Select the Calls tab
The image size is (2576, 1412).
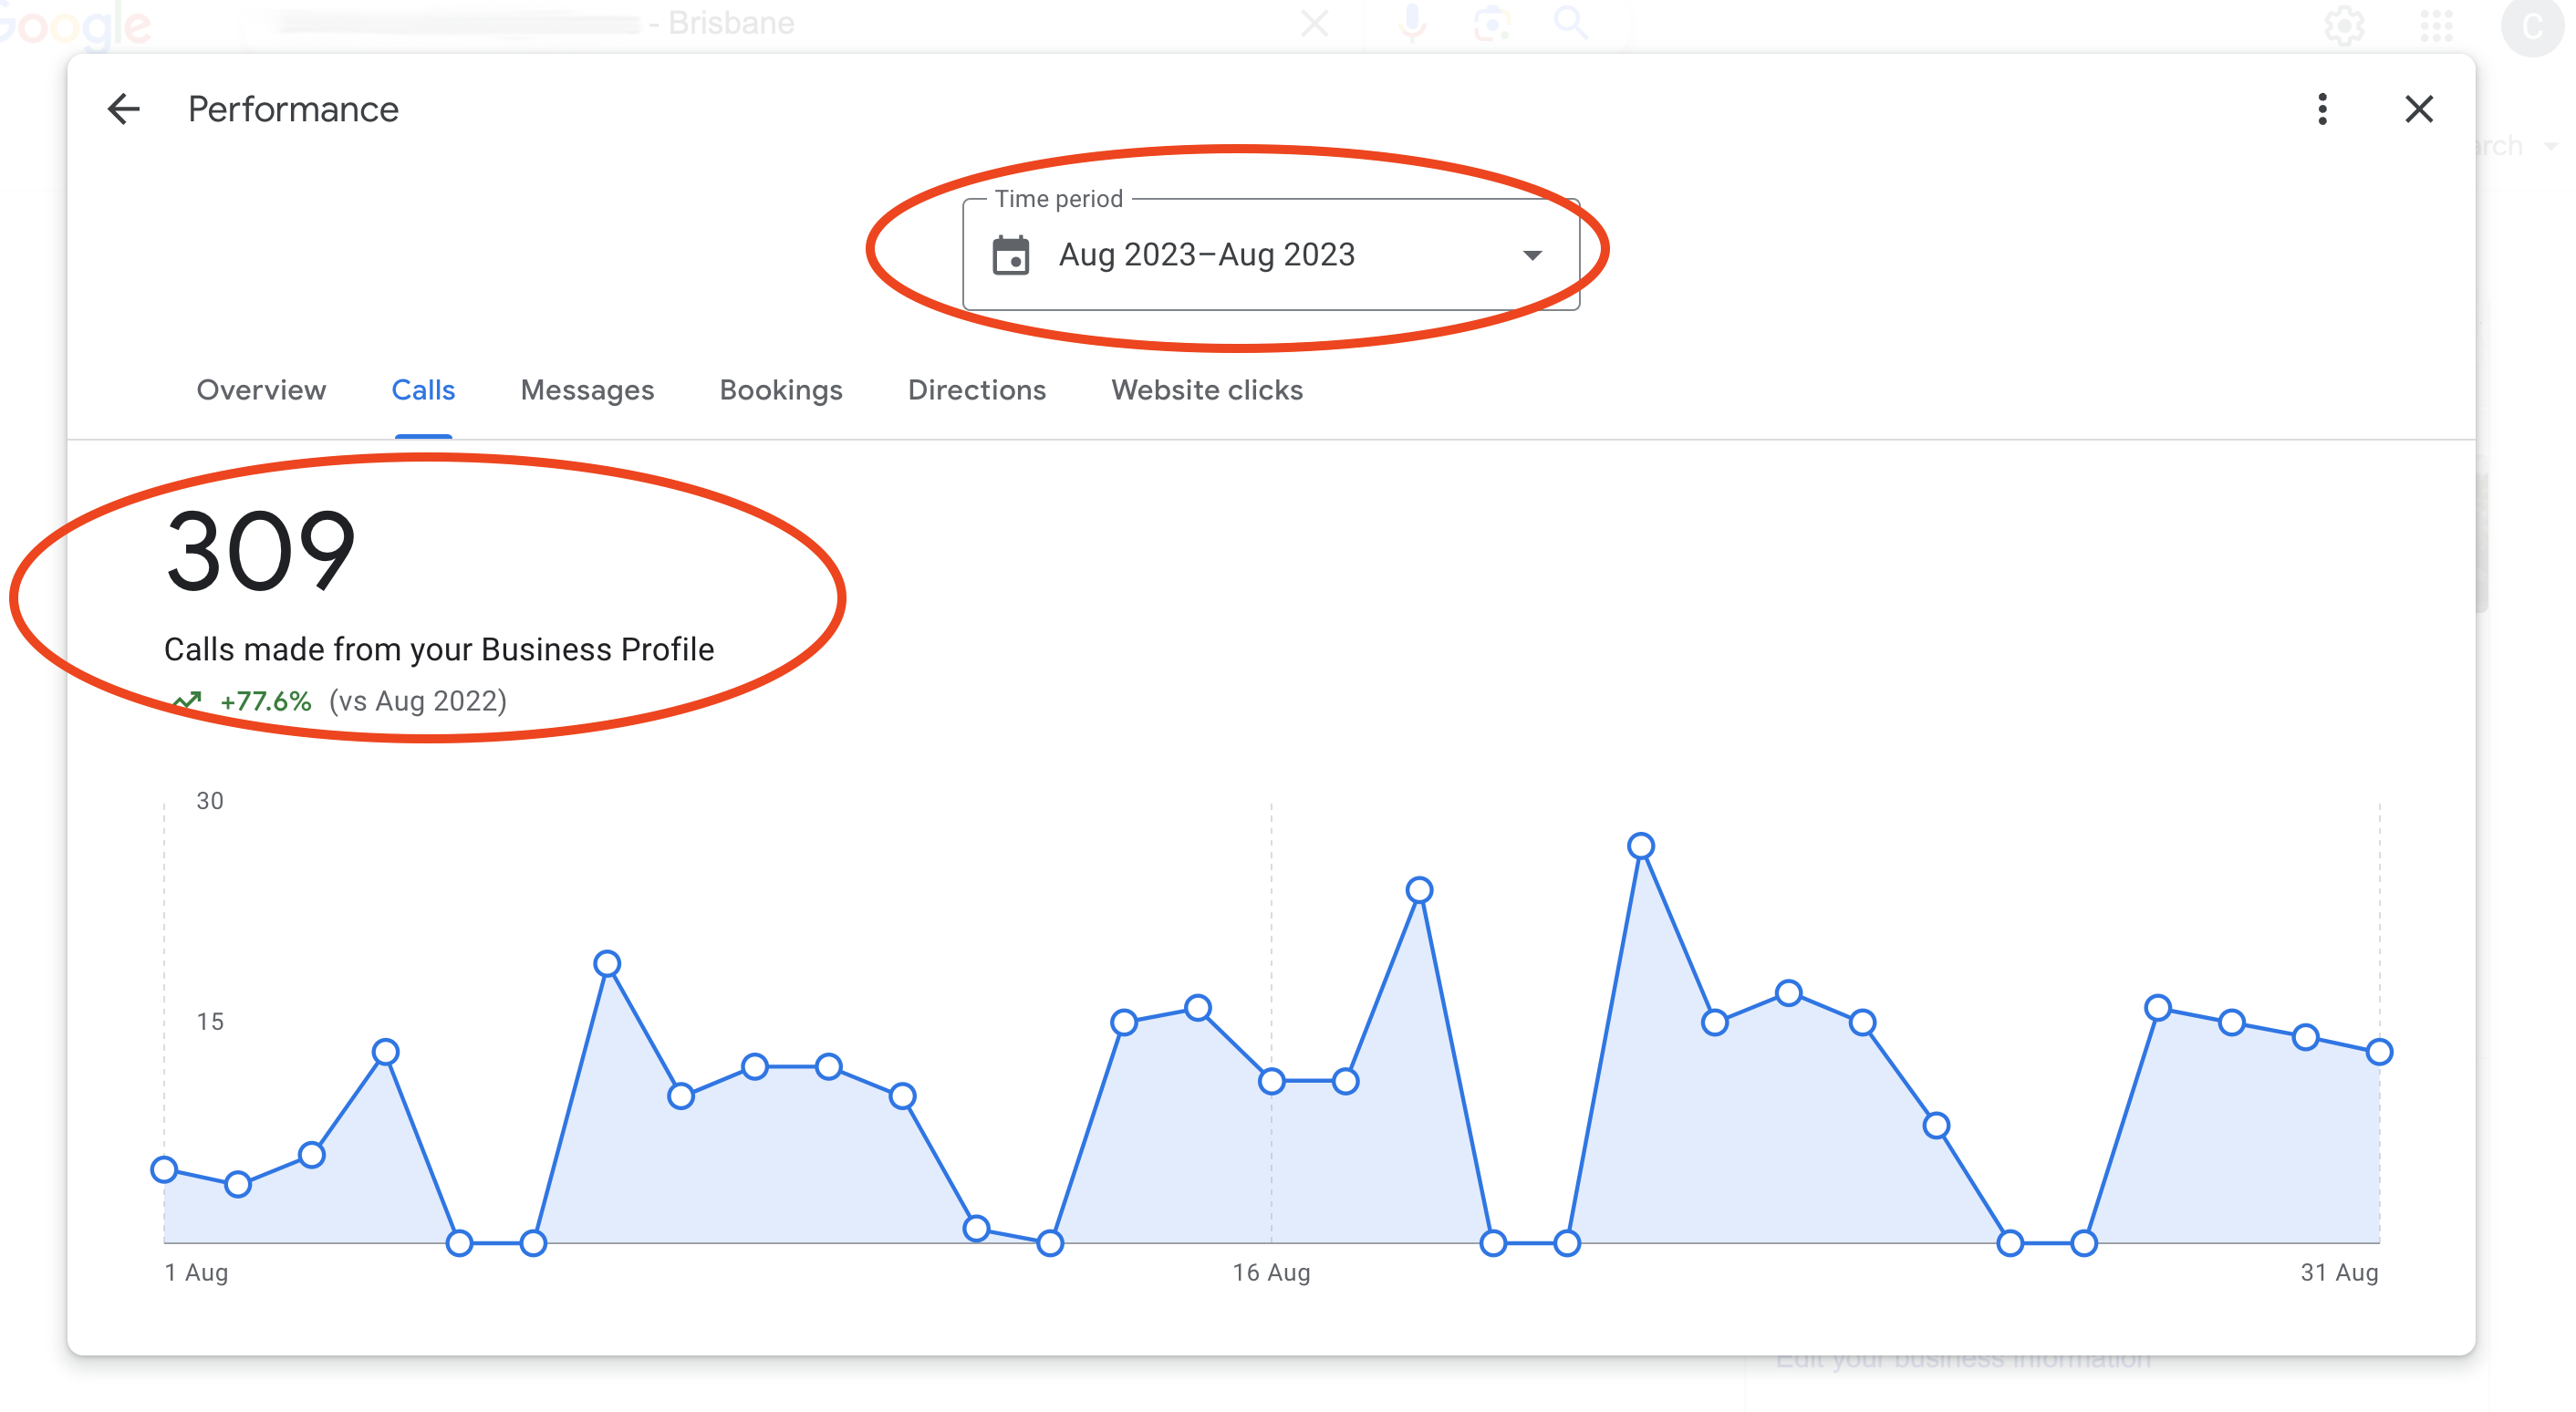point(423,391)
